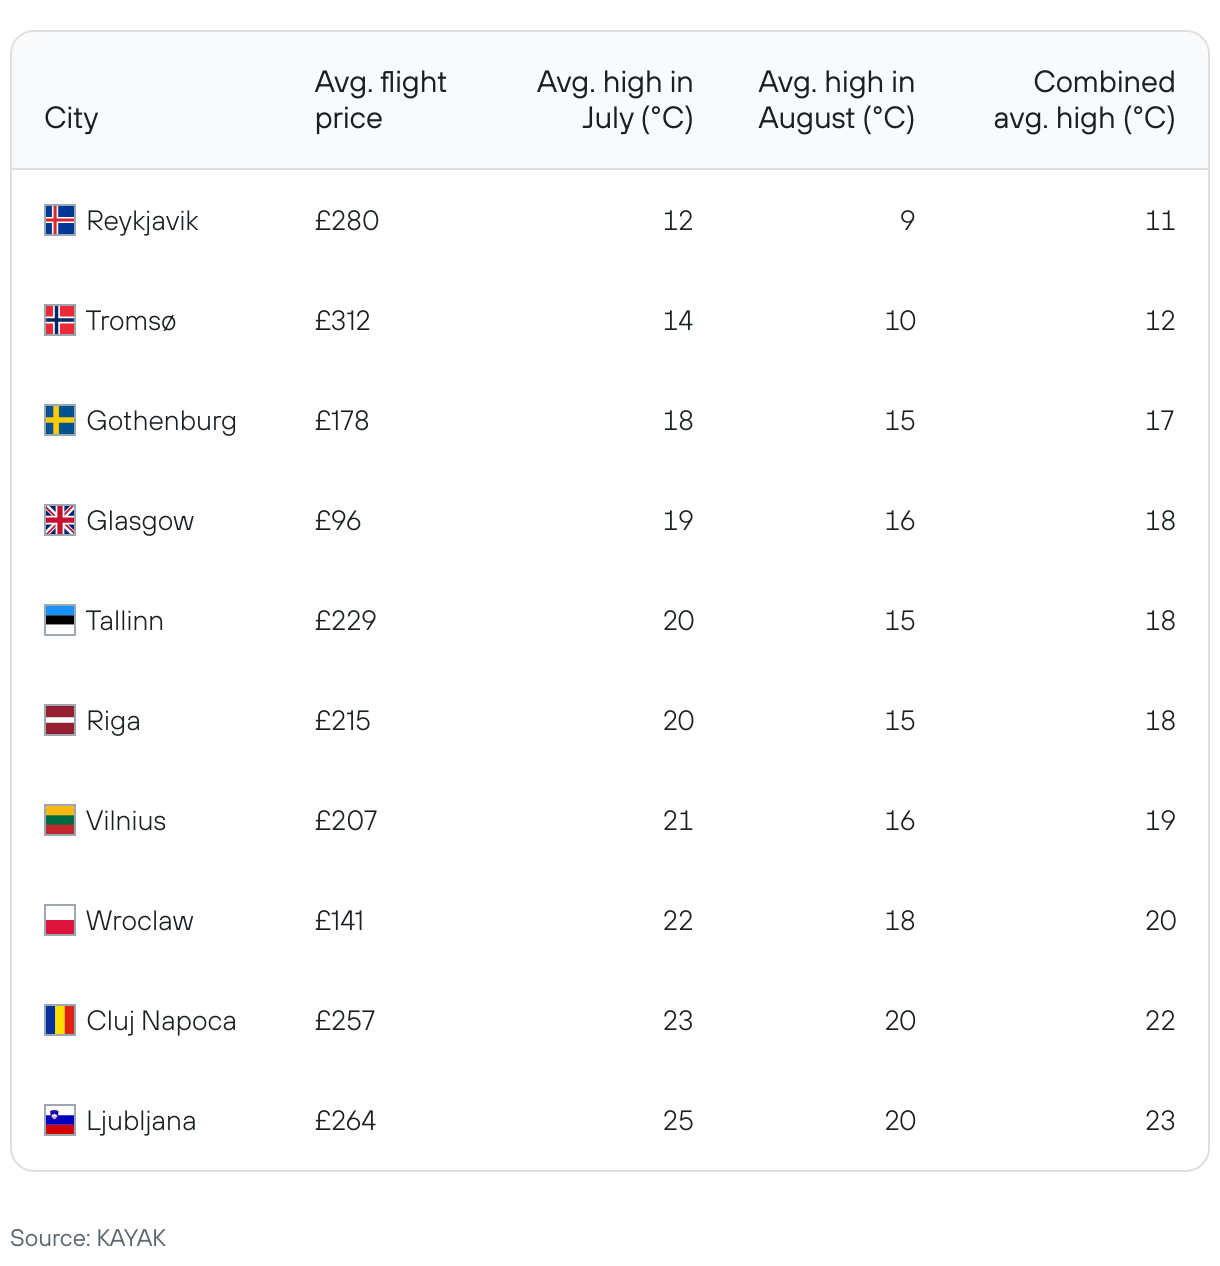This screenshot has width=1220, height=1266.
Task: Click the Ljubljana city name
Action: click(141, 1121)
